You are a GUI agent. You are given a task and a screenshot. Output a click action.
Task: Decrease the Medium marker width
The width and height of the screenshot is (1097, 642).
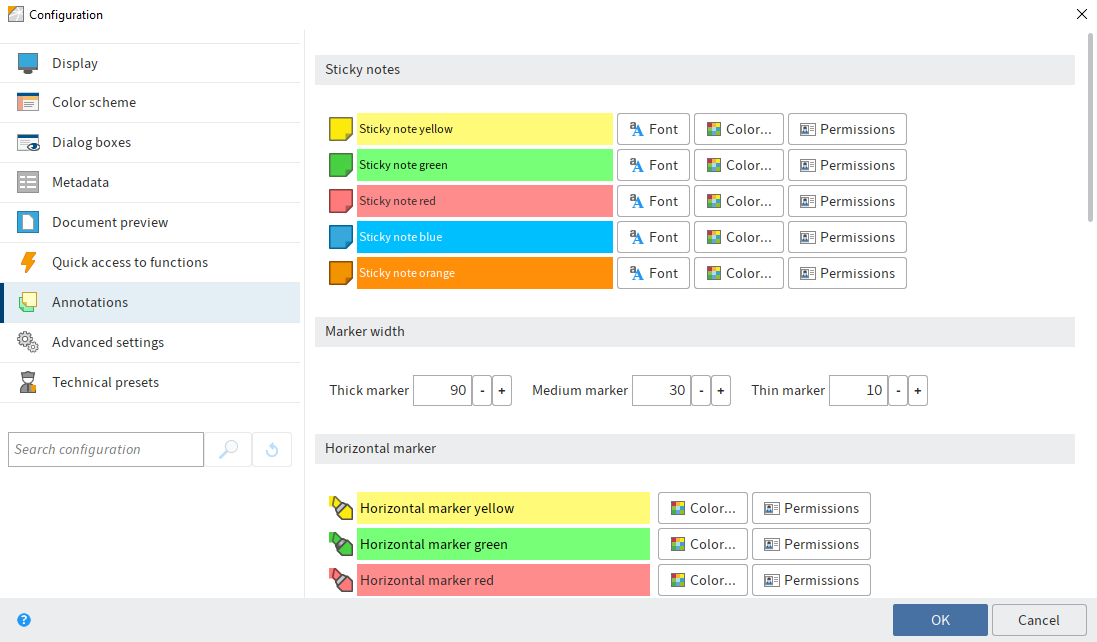pos(701,390)
